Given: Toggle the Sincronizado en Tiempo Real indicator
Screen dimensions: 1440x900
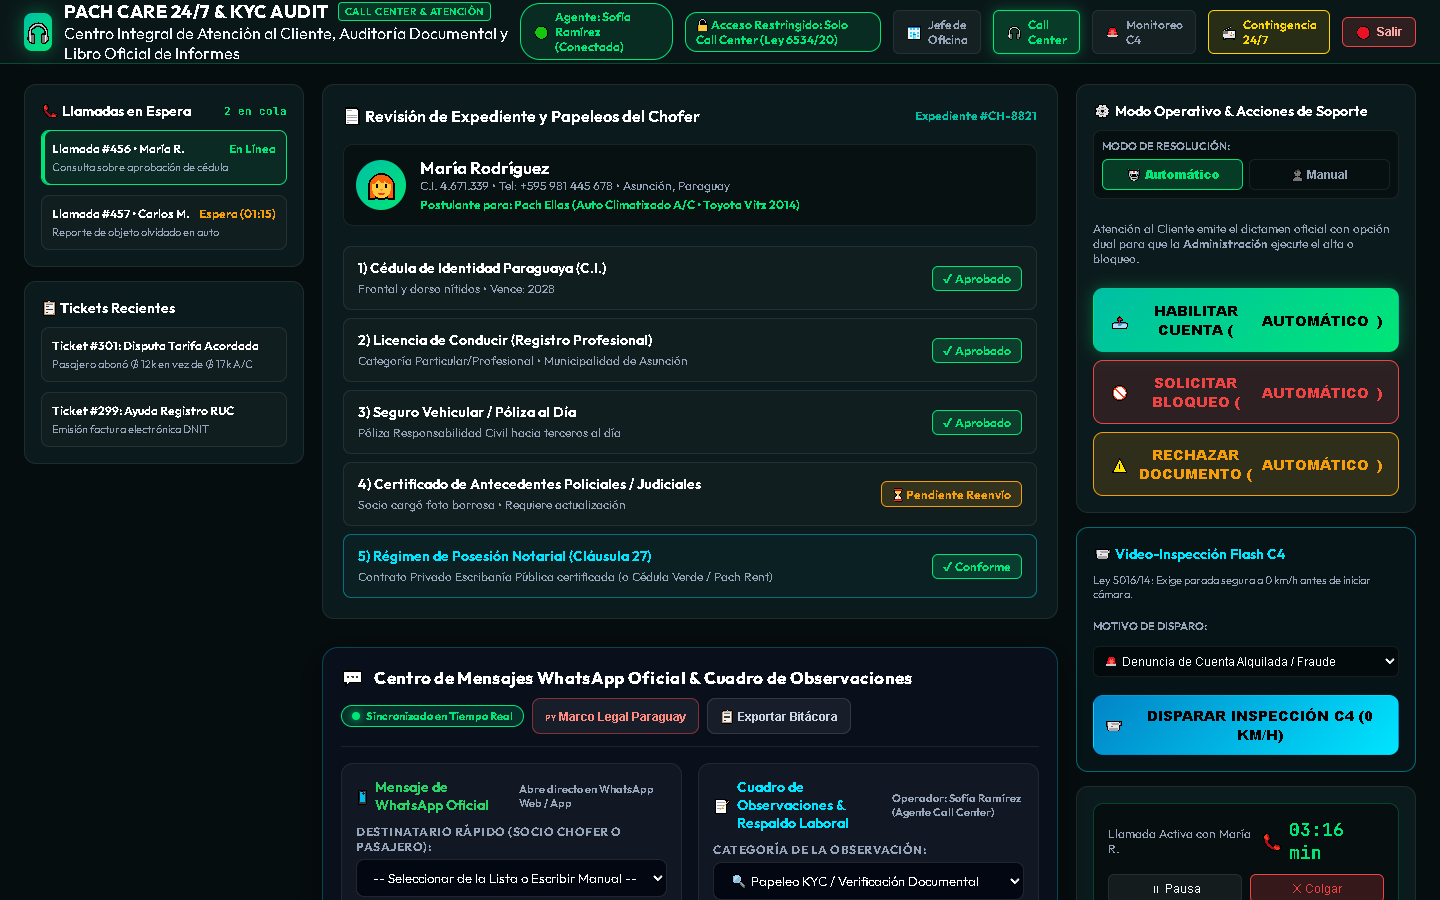Looking at the screenshot, I should click(x=432, y=716).
